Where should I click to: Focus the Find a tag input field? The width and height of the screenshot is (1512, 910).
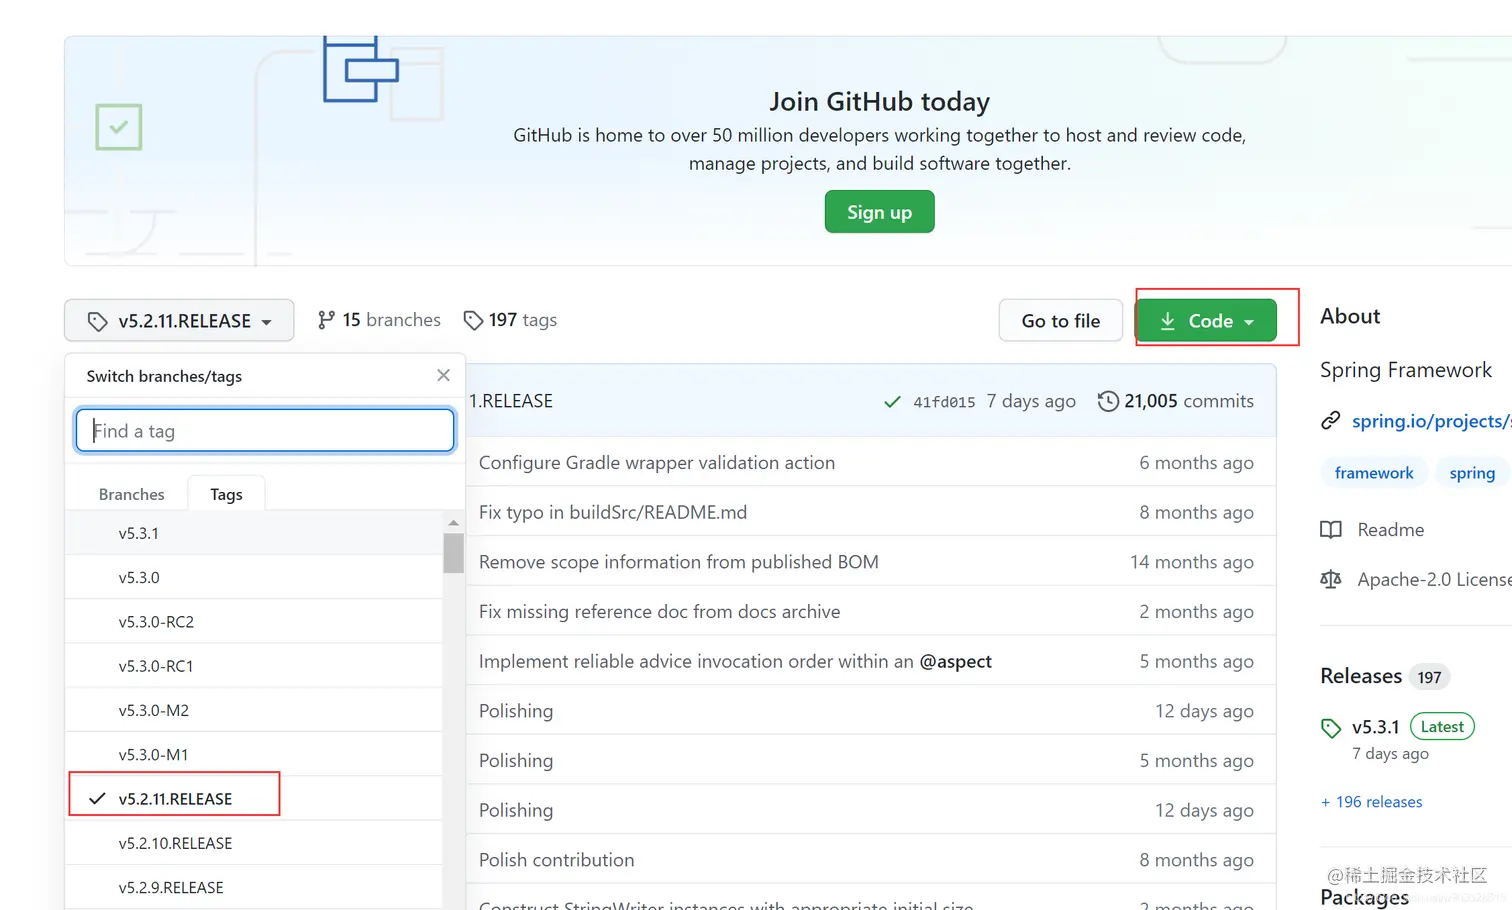(265, 430)
